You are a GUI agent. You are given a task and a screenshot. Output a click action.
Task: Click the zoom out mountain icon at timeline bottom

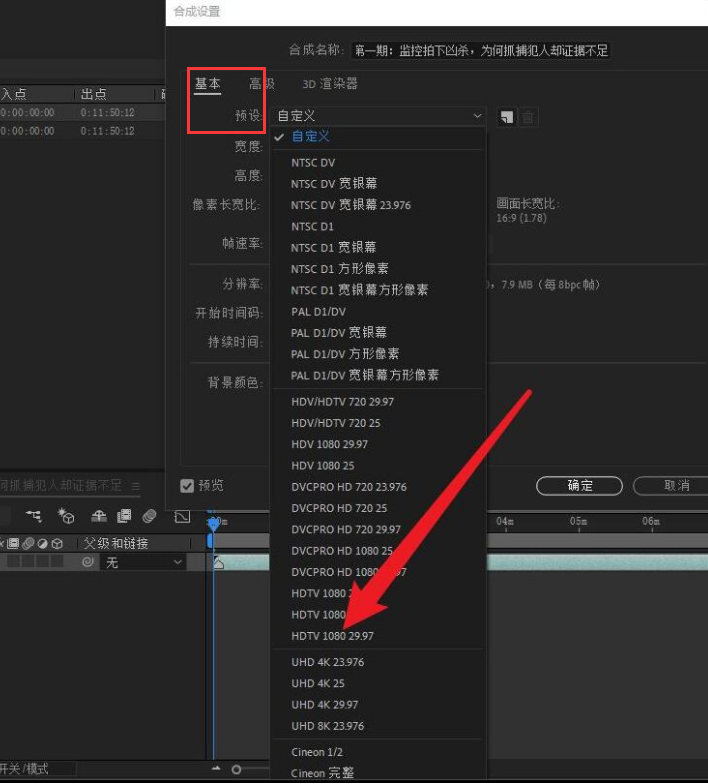pyautogui.click(x=216, y=768)
